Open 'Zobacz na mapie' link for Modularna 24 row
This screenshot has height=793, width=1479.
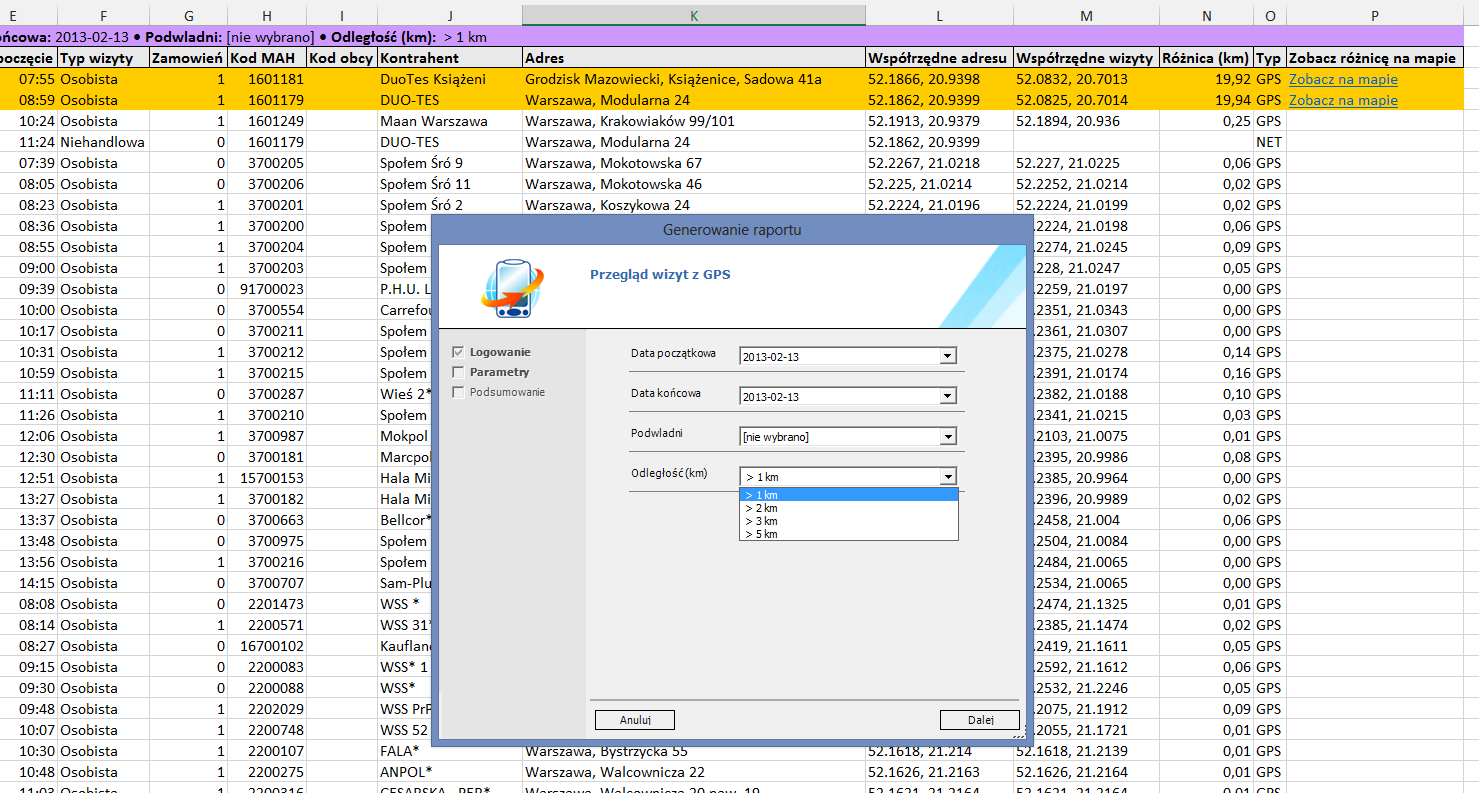coord(1343,100)
